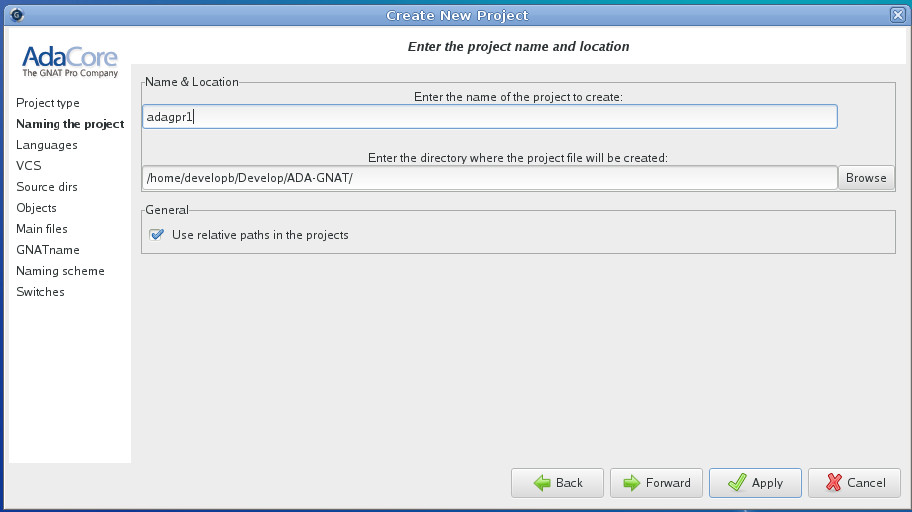Image resolution: width=912 pixels, height=512 pixels.
Task: Jump to VCS step
Action: (29, 166)
